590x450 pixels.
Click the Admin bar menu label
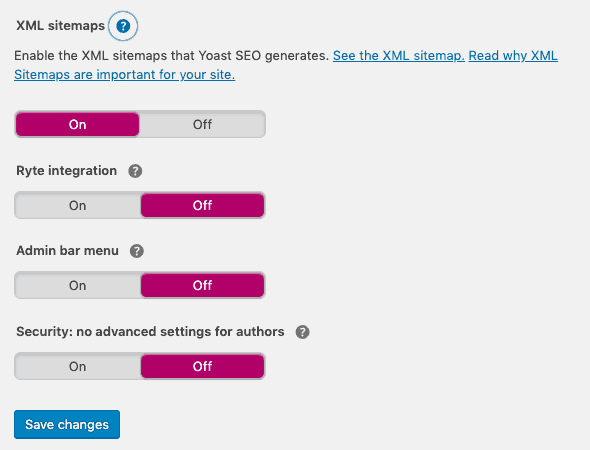point(67,251)
